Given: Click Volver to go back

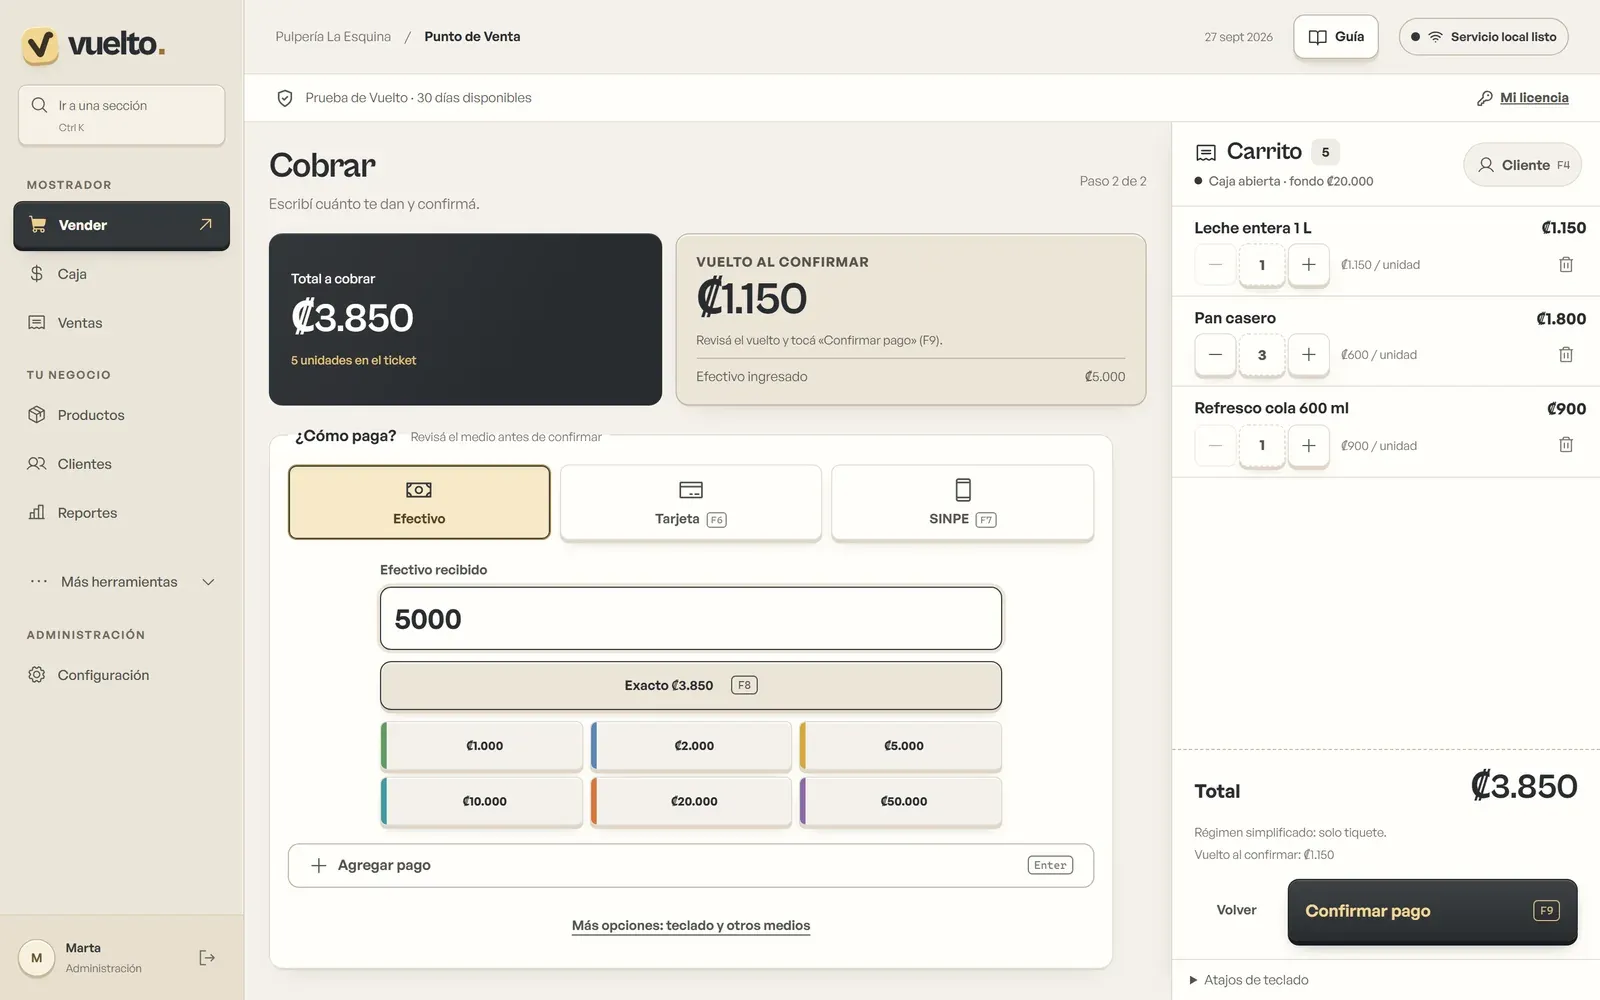Looking at the screenshot, I should coord(1236,910).
